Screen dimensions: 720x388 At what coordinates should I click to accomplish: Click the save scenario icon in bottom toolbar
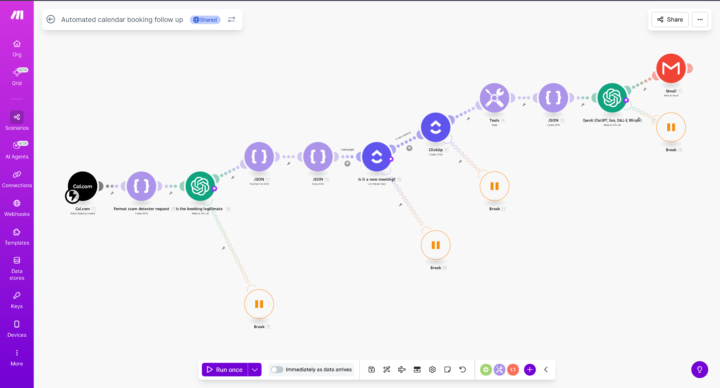[x=371, y=370]
